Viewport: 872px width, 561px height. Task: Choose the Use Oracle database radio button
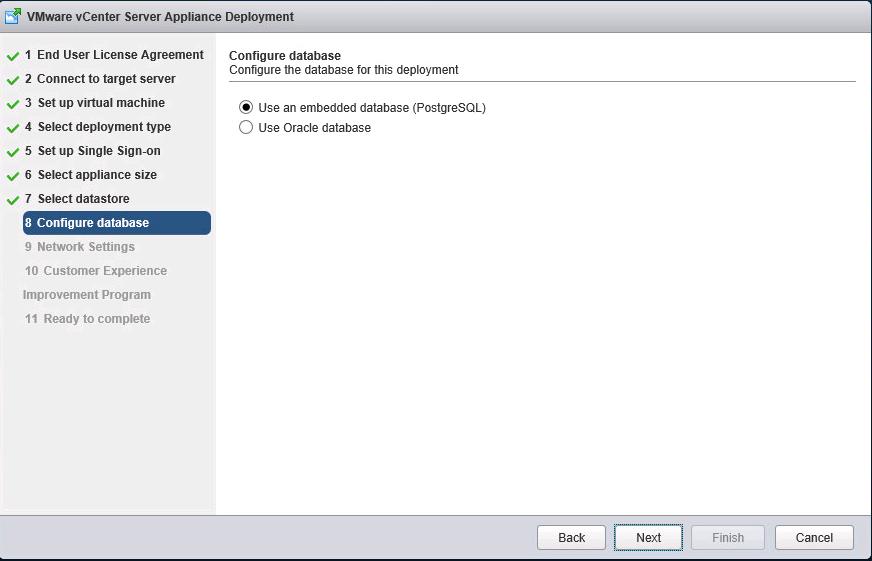pos(246,127)
